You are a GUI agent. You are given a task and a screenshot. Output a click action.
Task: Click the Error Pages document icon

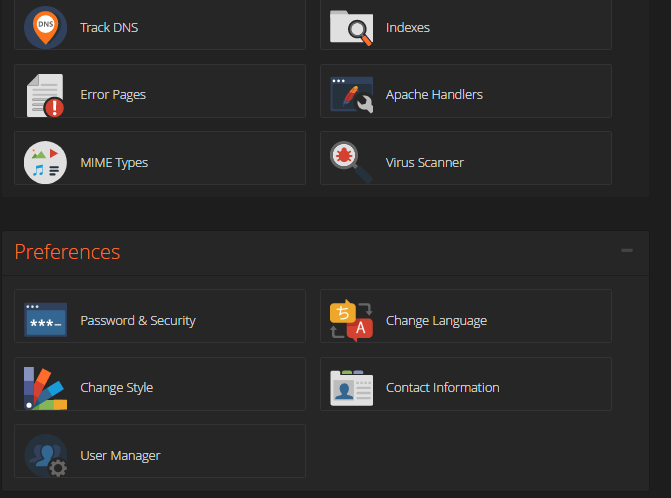(x=45, y=95)
